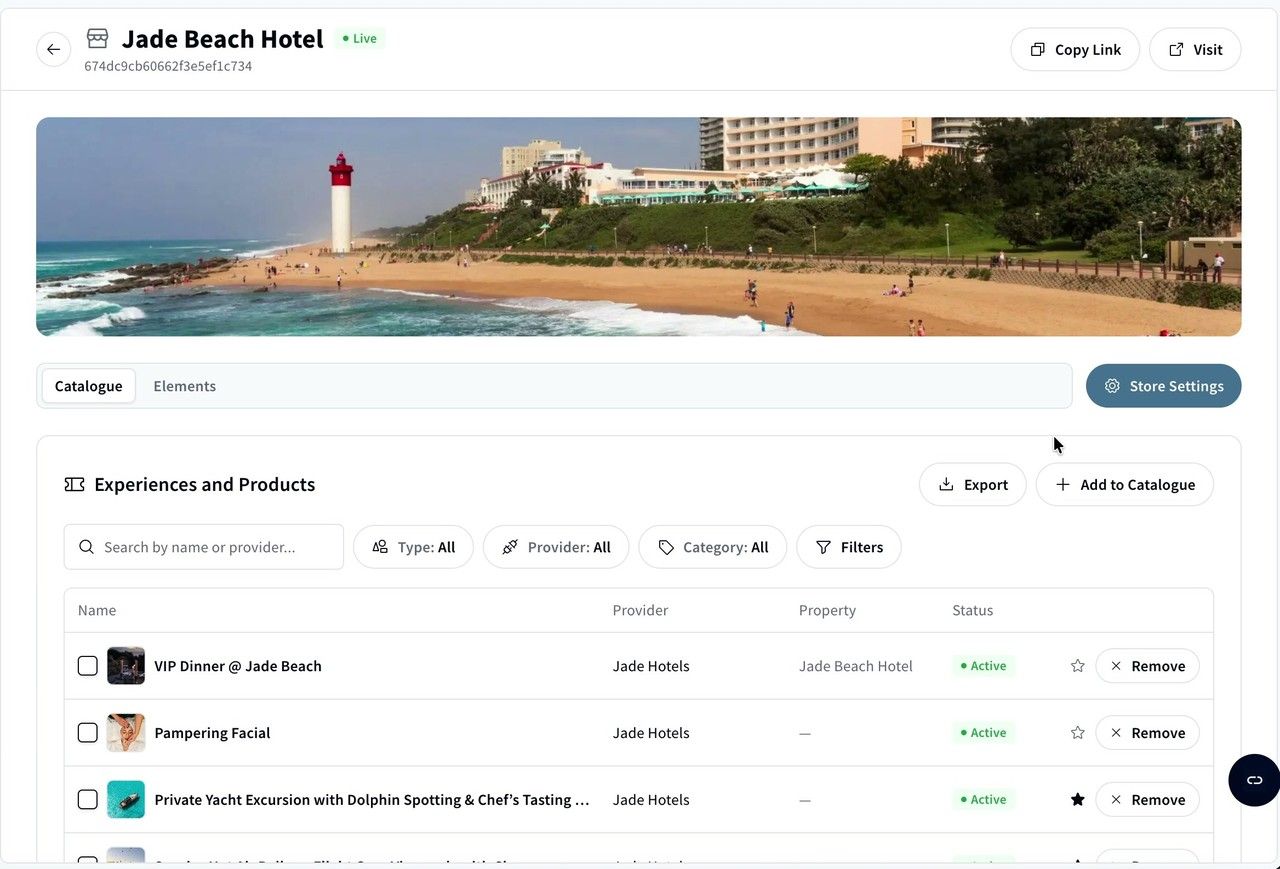Tick the Pampering Facial checkbox

click(88, 733)
